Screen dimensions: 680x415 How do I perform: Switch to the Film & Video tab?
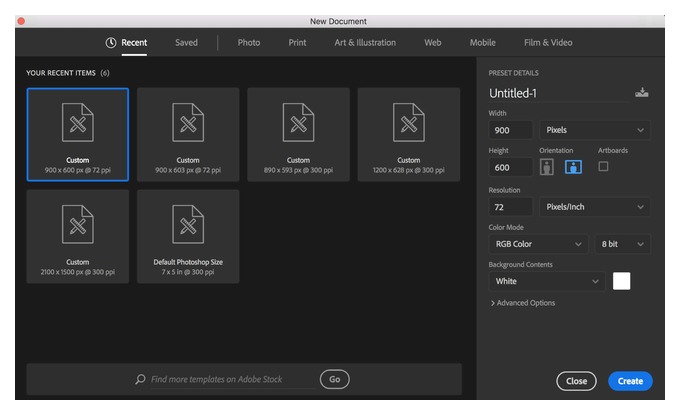548,42
